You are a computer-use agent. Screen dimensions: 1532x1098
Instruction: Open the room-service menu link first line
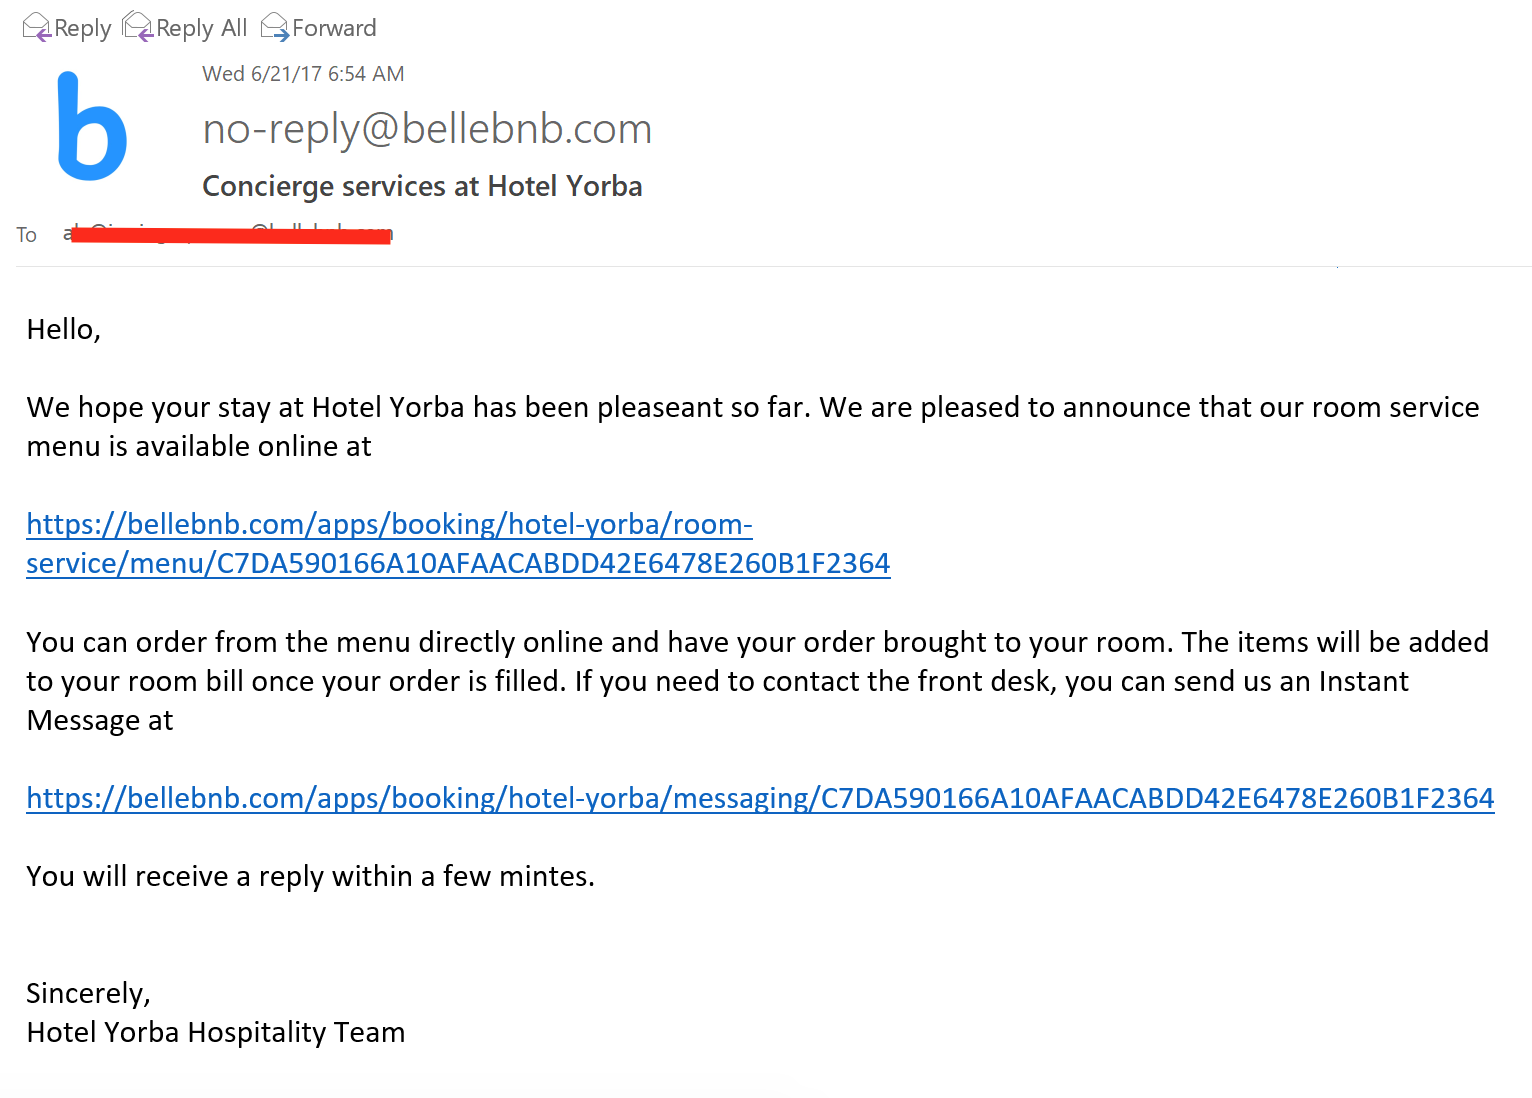click(390, 524)
